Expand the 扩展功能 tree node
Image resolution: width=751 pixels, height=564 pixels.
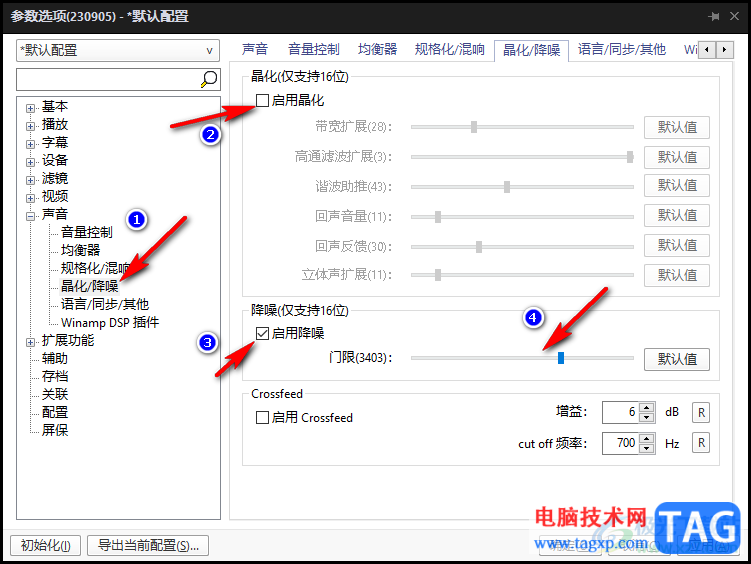pyautogui.click(x=31, y=342)
